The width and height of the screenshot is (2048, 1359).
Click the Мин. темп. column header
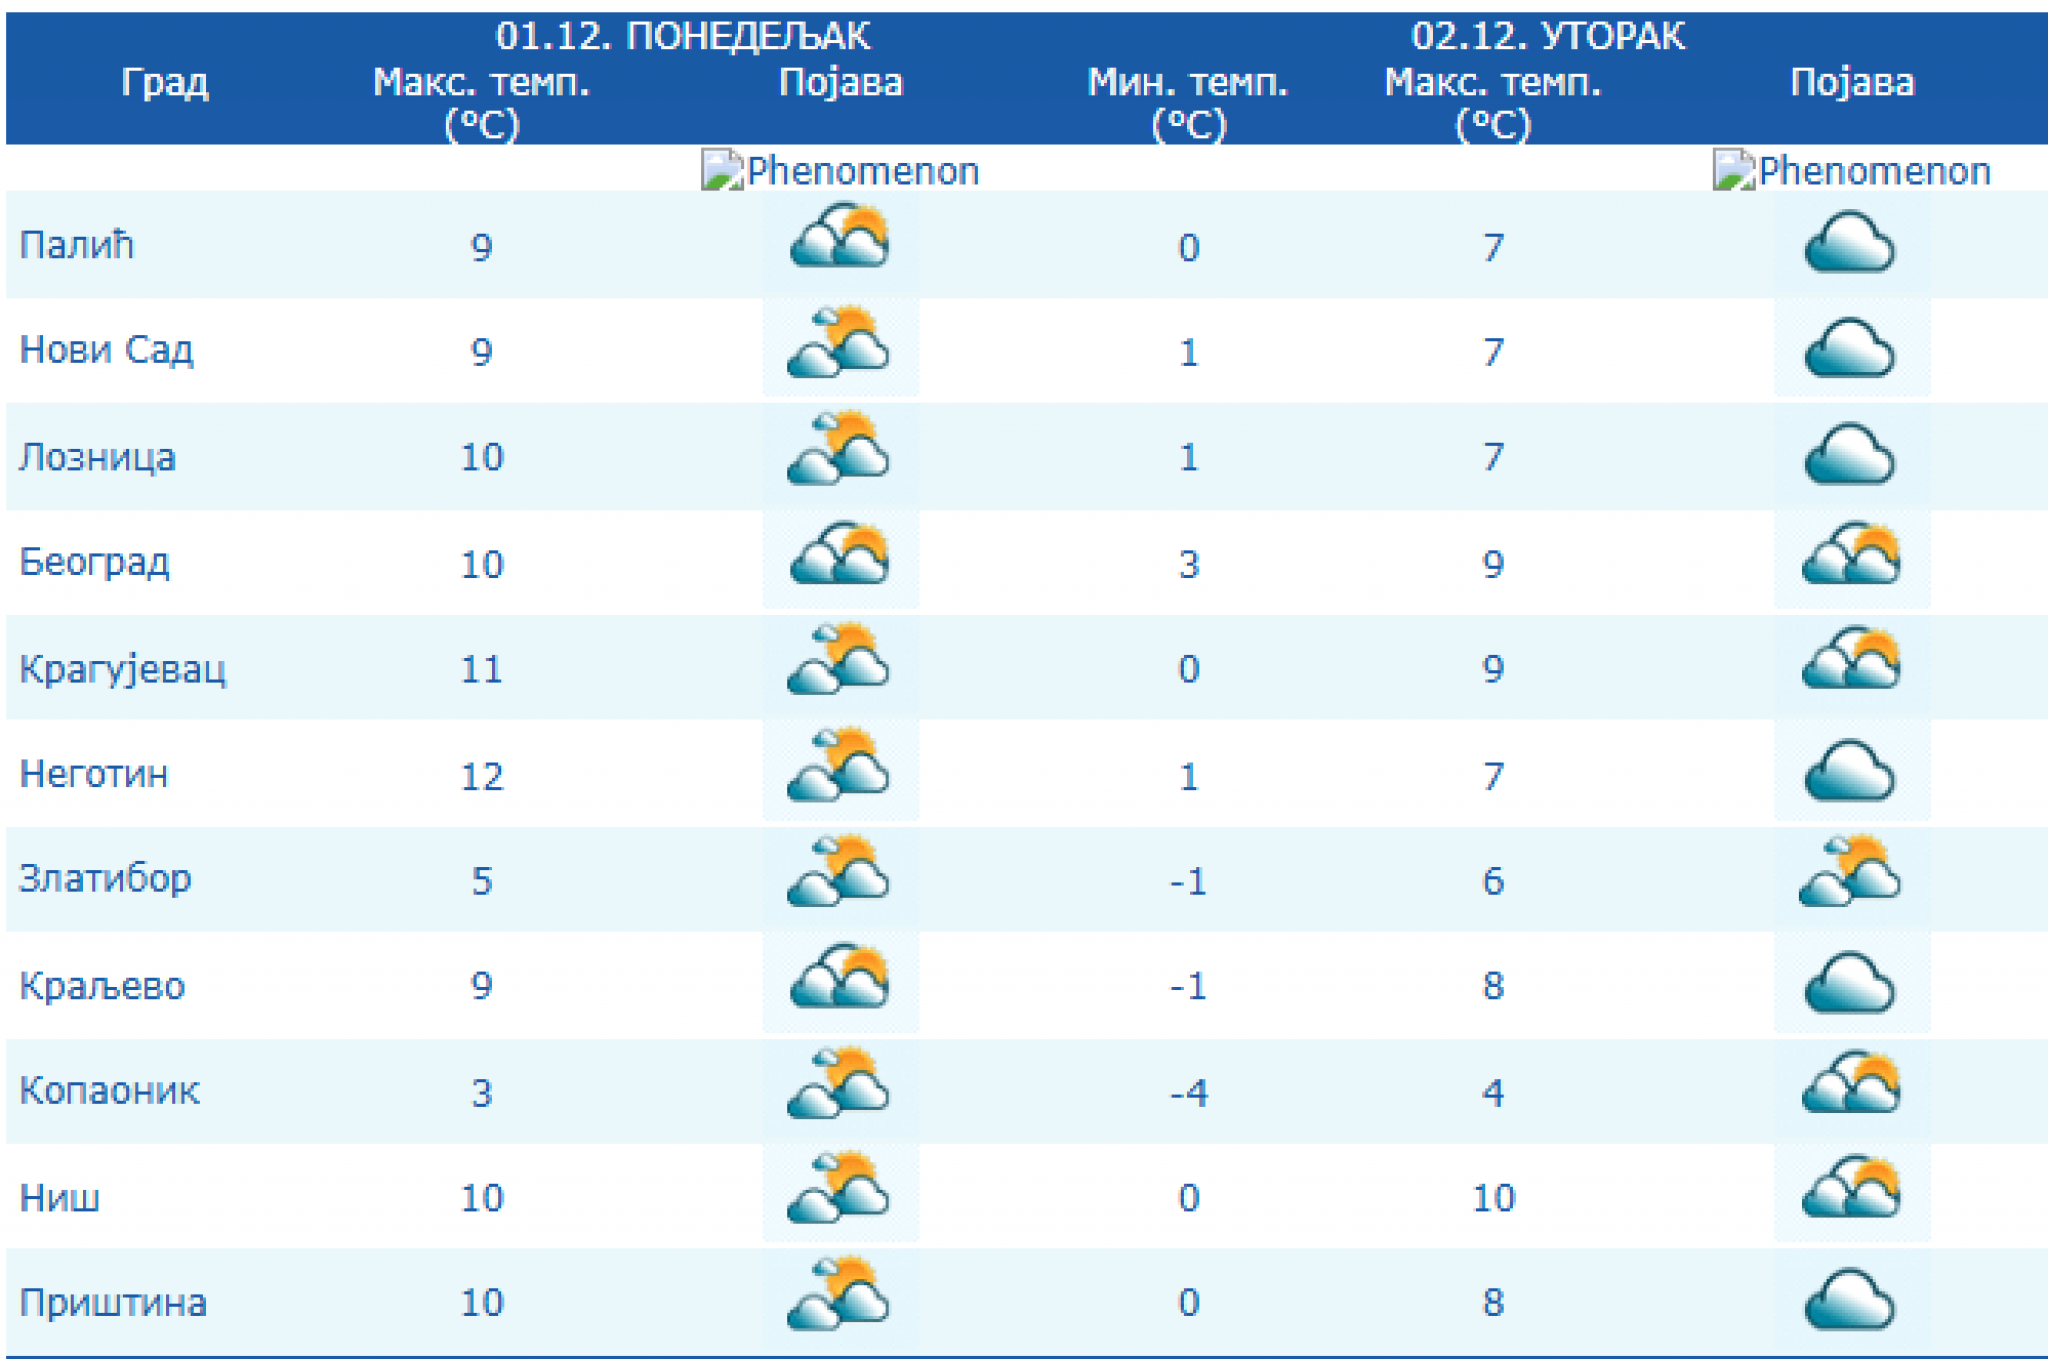coord(1188,82)
